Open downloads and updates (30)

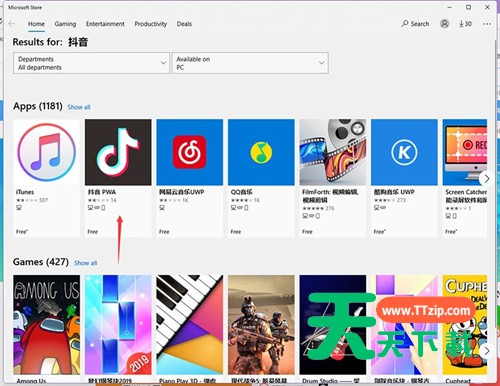[465, 24]
